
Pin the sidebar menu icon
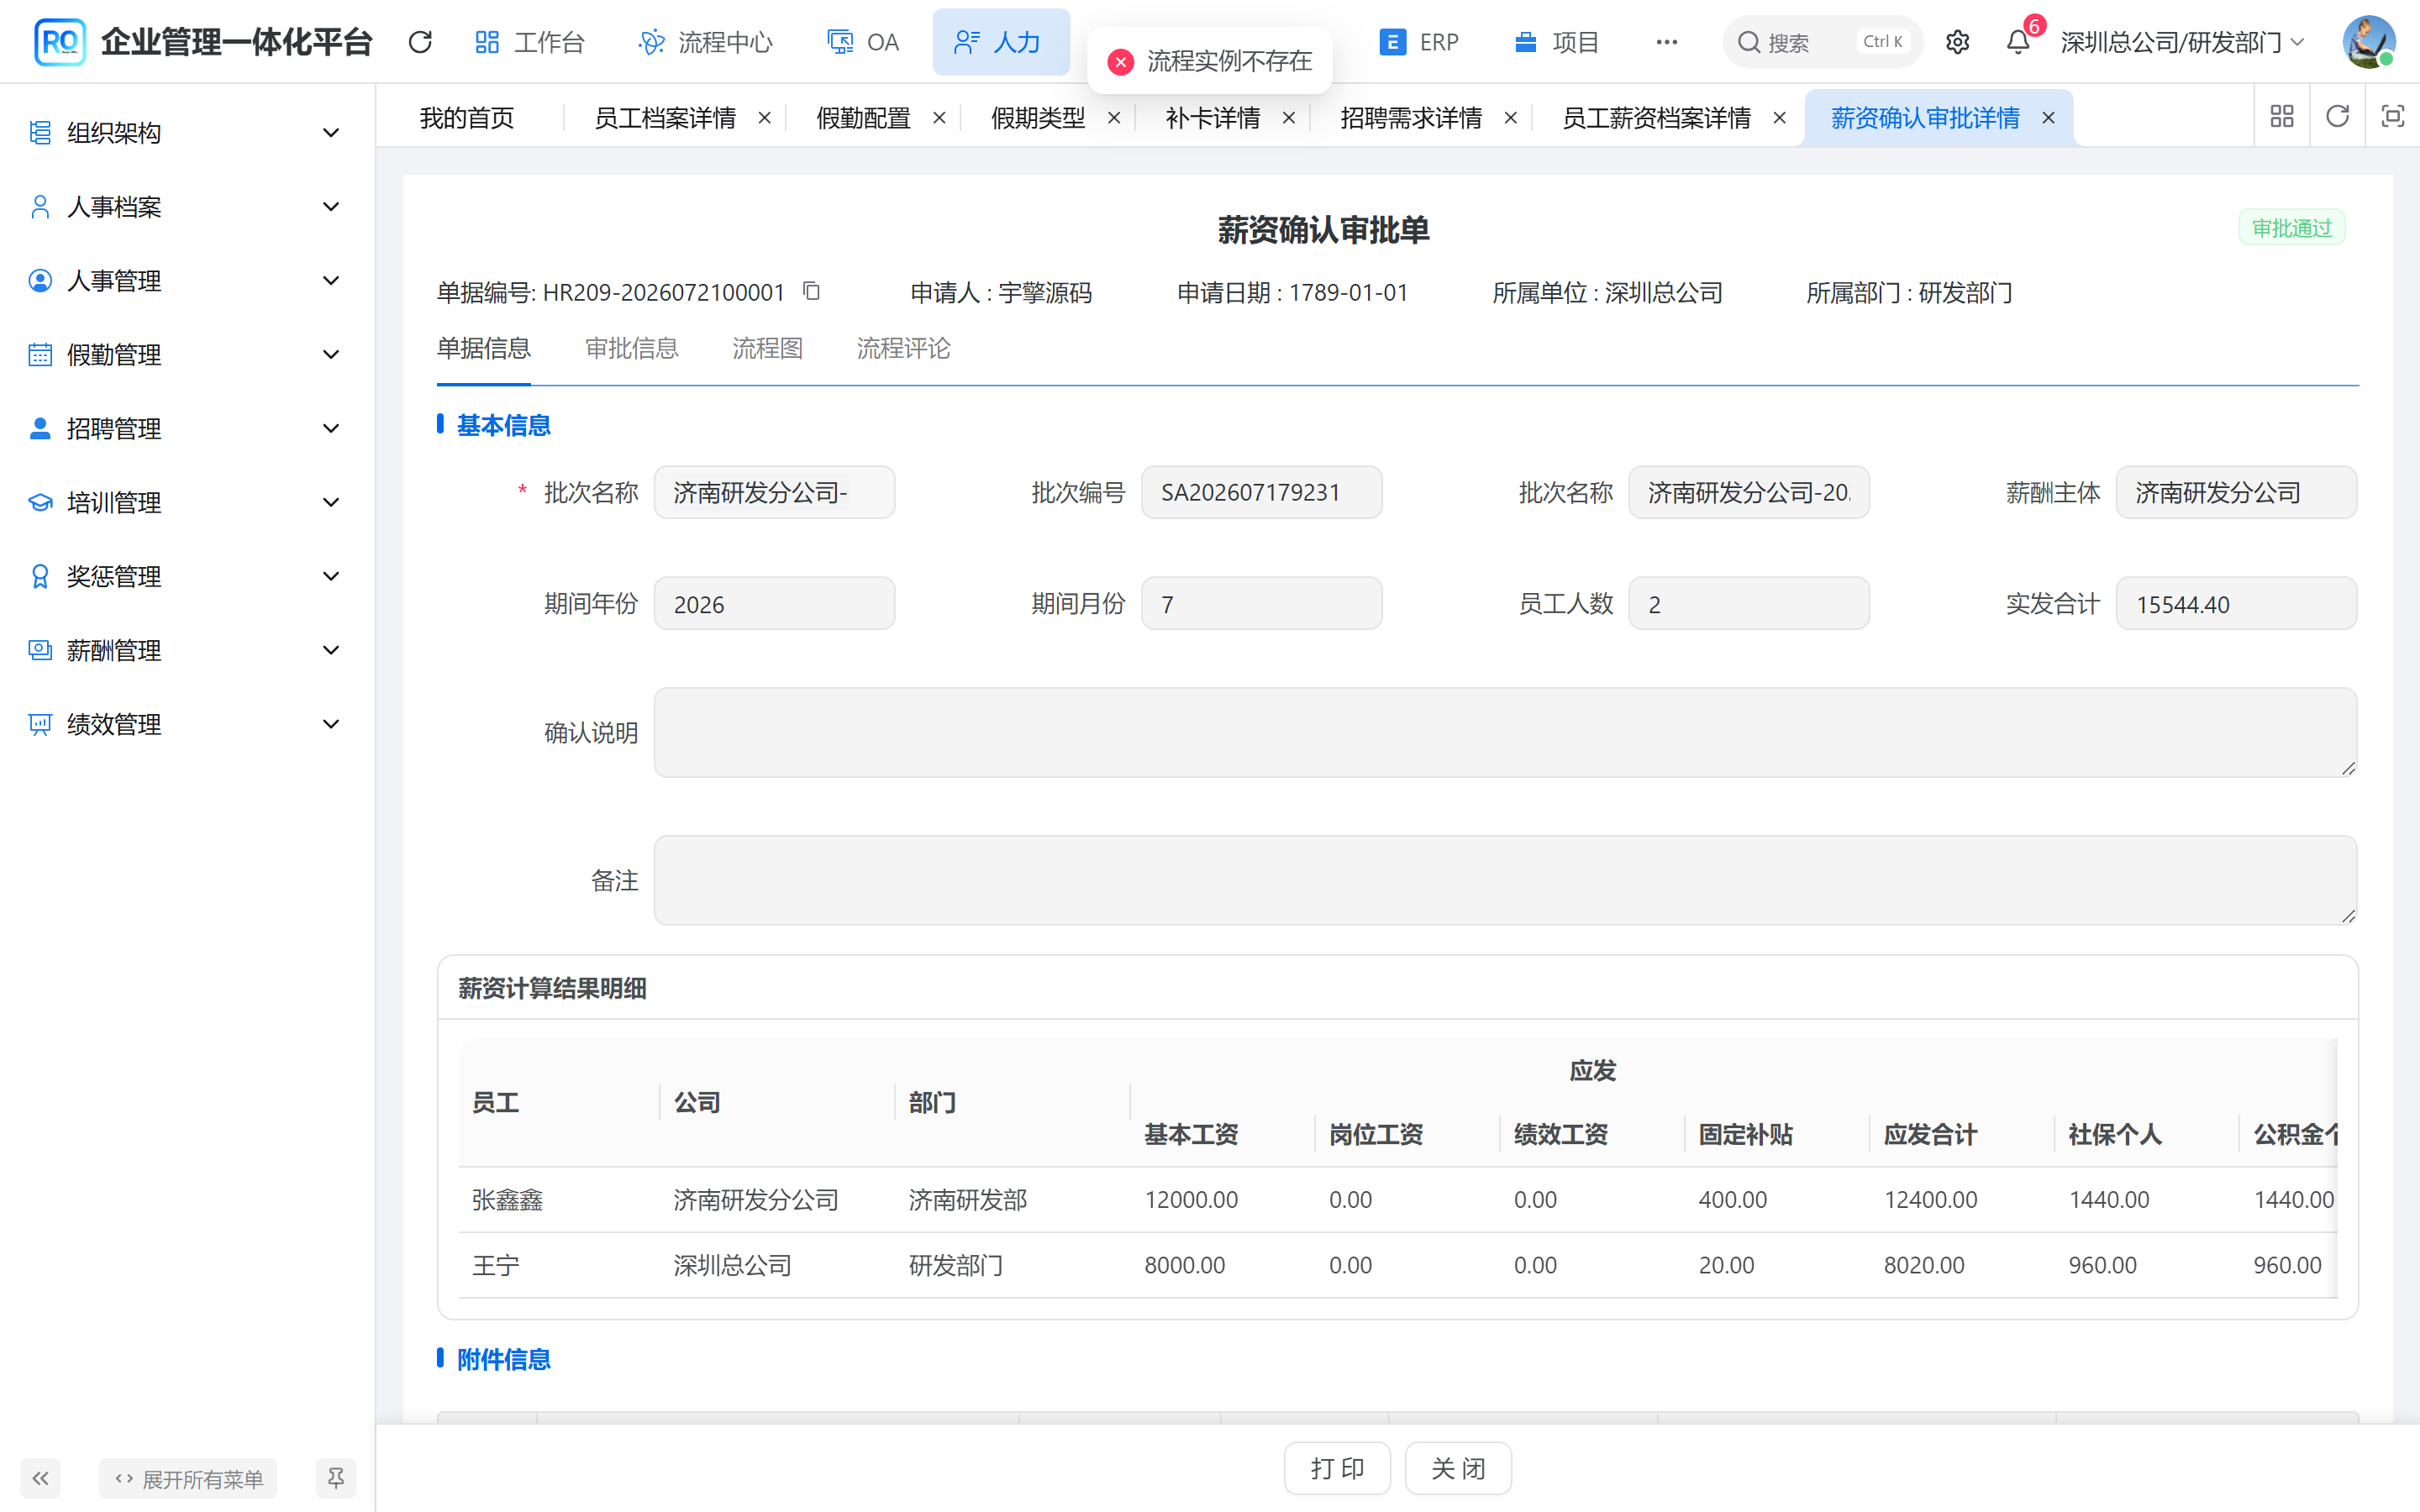(x=336, y=1478)
